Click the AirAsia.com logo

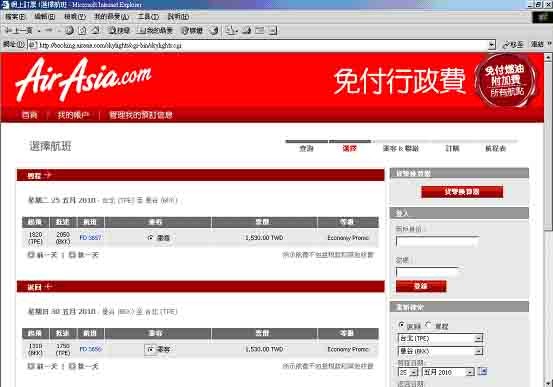click(x=84, y=79)
